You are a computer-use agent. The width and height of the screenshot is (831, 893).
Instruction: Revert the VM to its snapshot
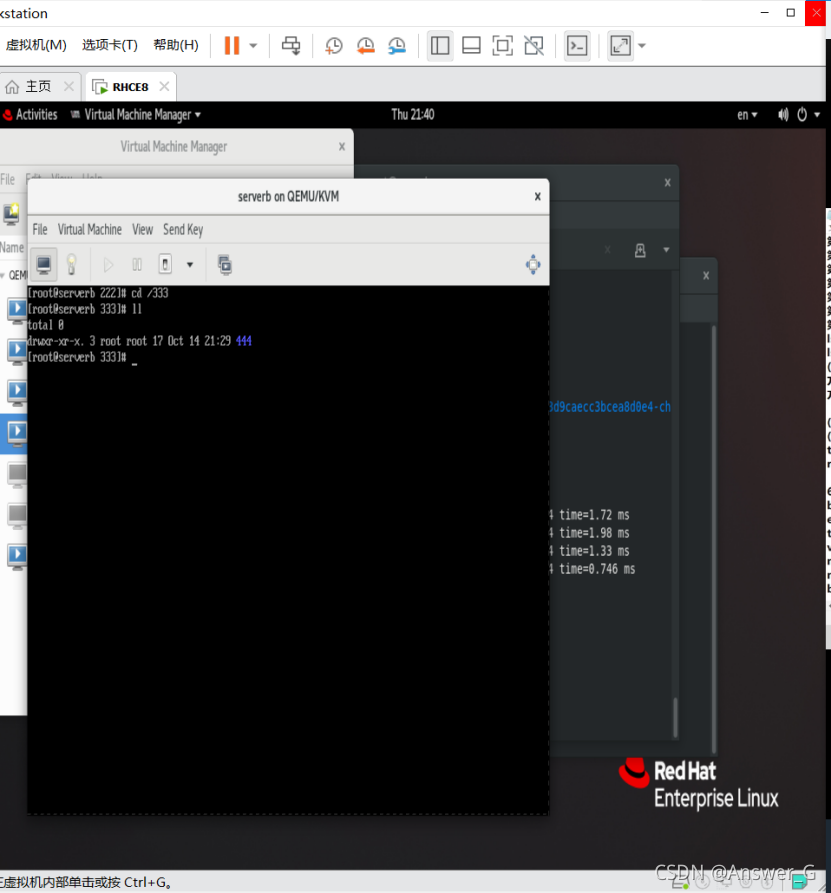[x=366, y=46]
